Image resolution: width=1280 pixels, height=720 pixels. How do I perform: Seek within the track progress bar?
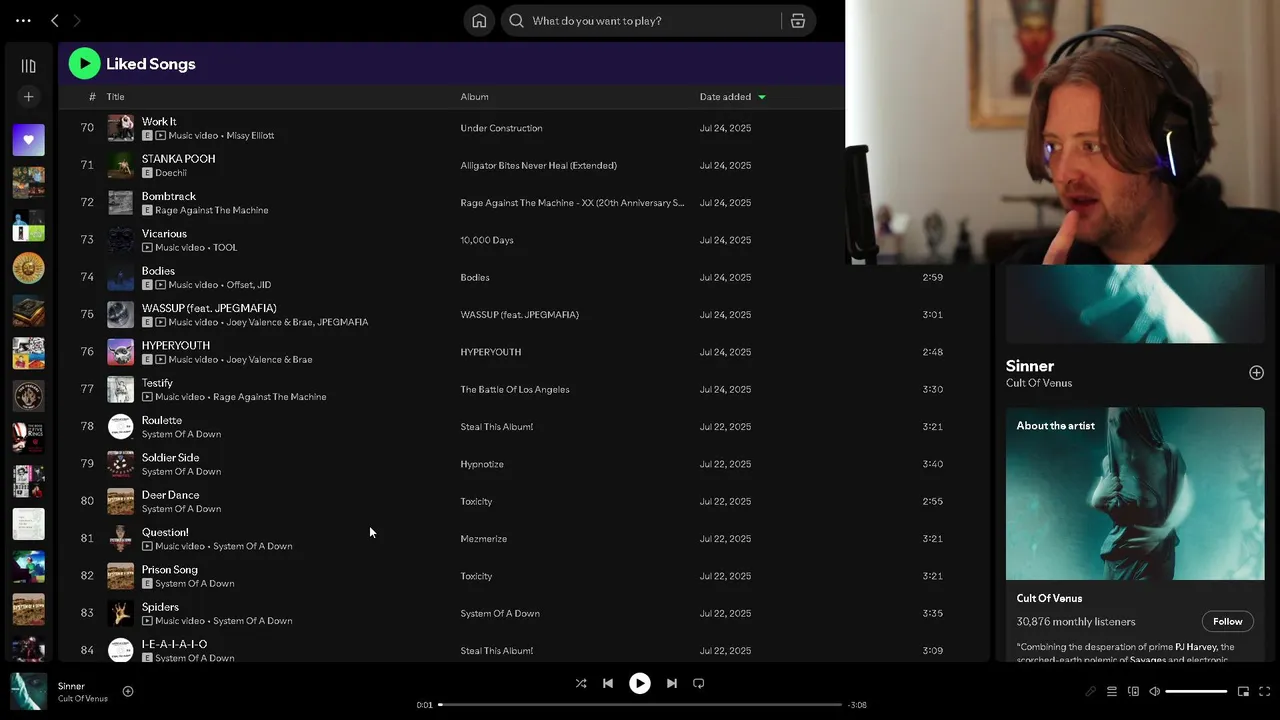(x=640, y=704)
